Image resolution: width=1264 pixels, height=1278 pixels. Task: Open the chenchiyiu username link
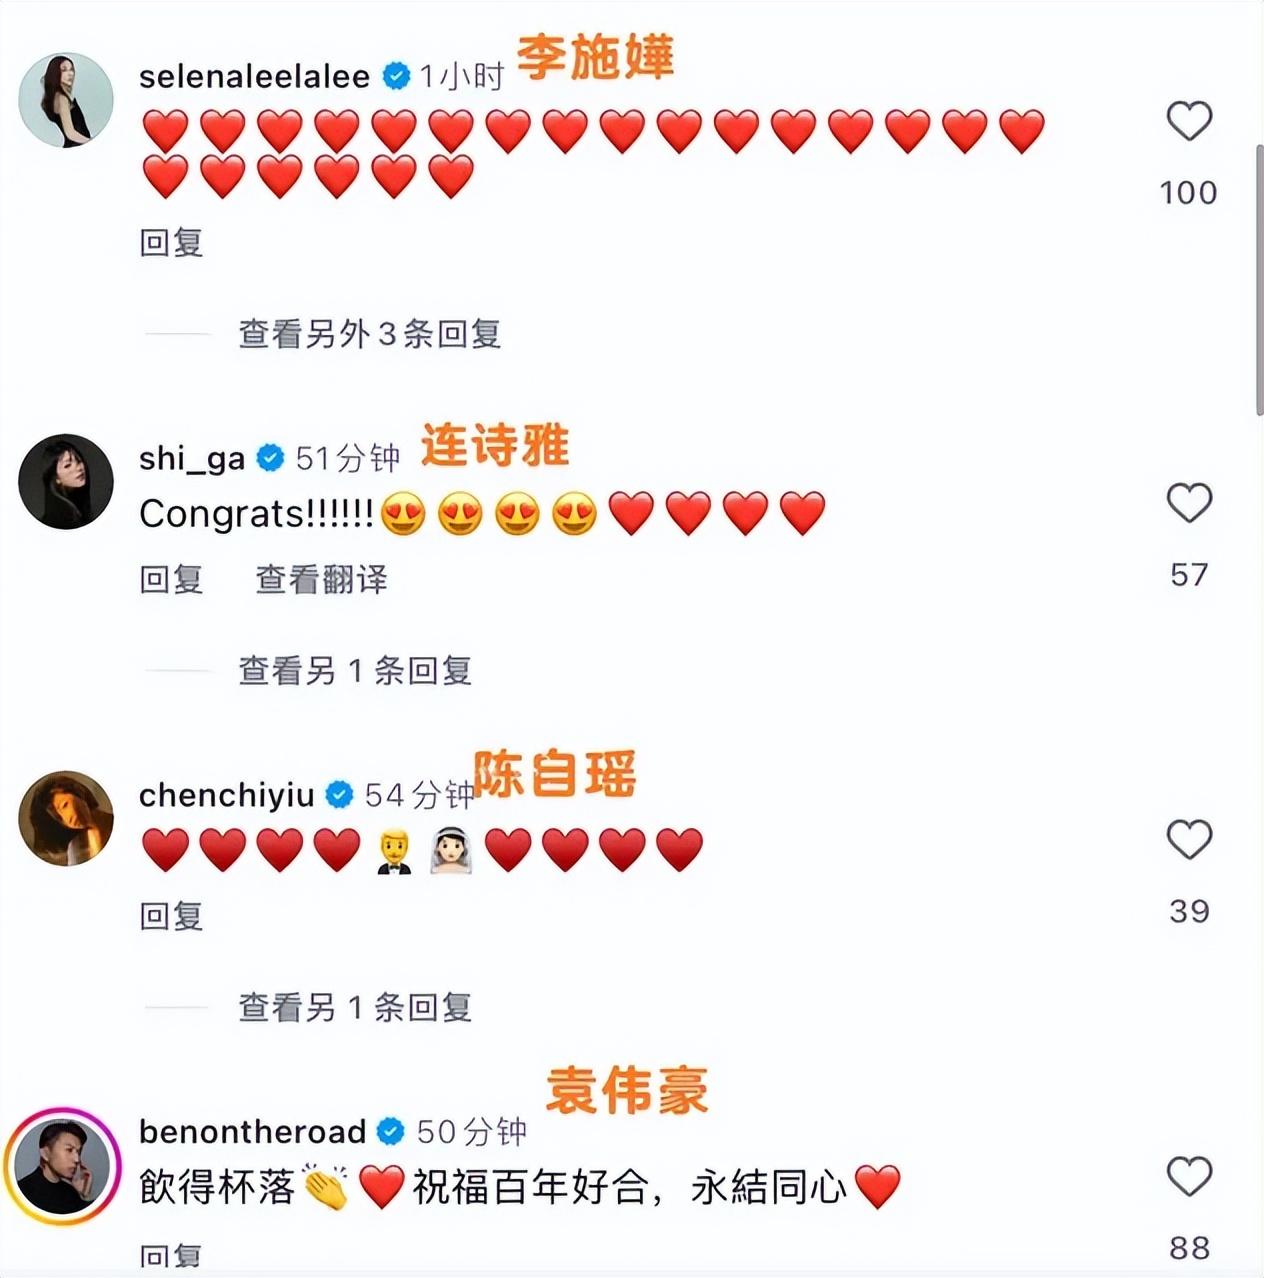[x=227, y=795]
